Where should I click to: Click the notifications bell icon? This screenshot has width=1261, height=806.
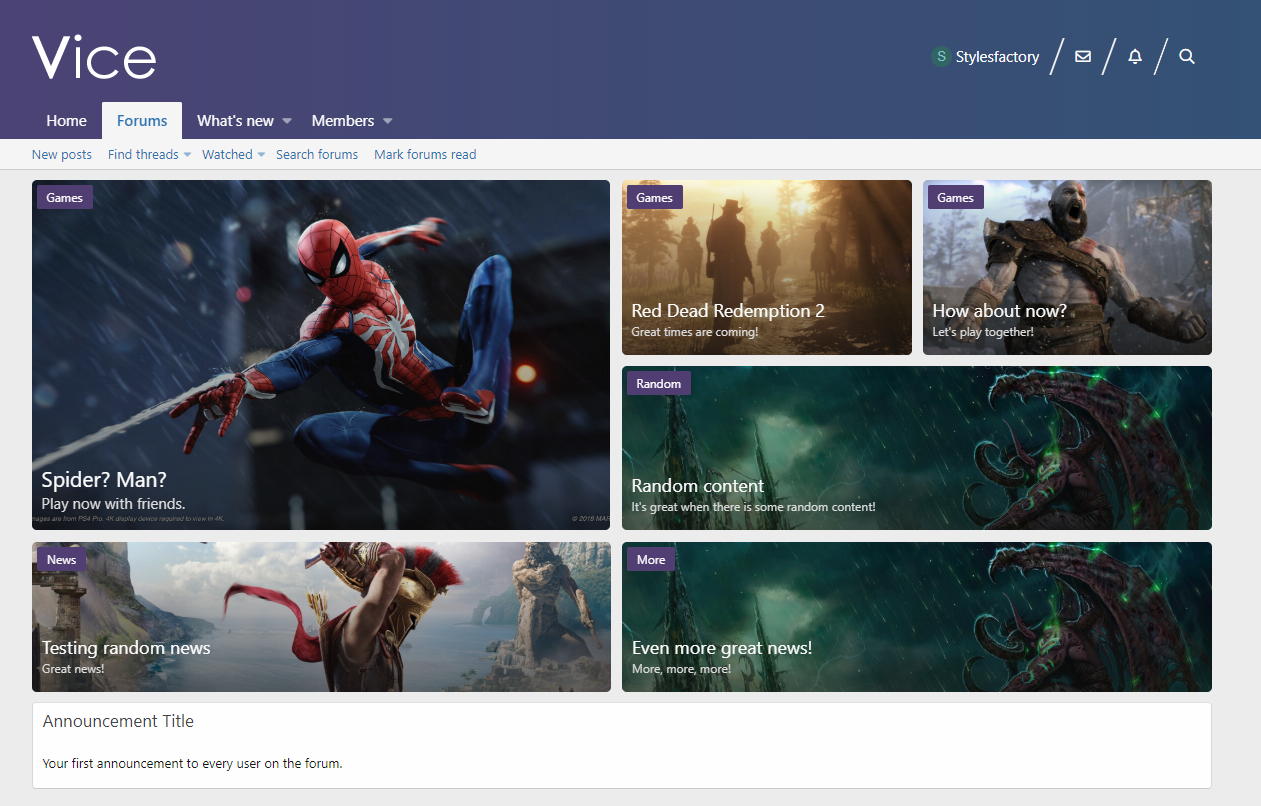[1135, 57]
